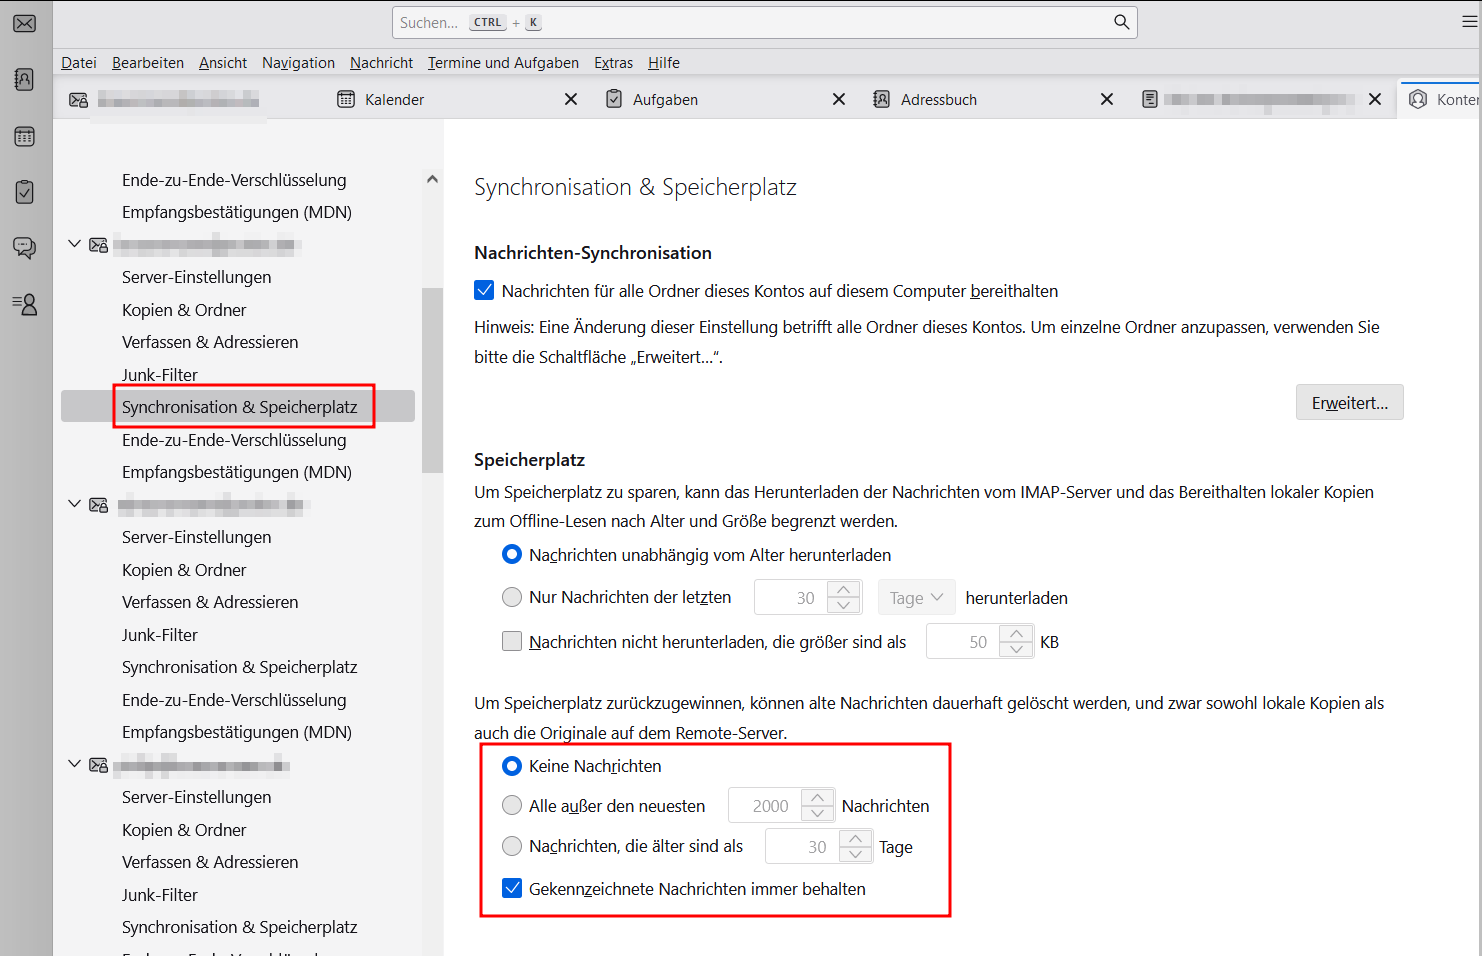Open the Calendar sidebar icon

[x=25, y=136]
